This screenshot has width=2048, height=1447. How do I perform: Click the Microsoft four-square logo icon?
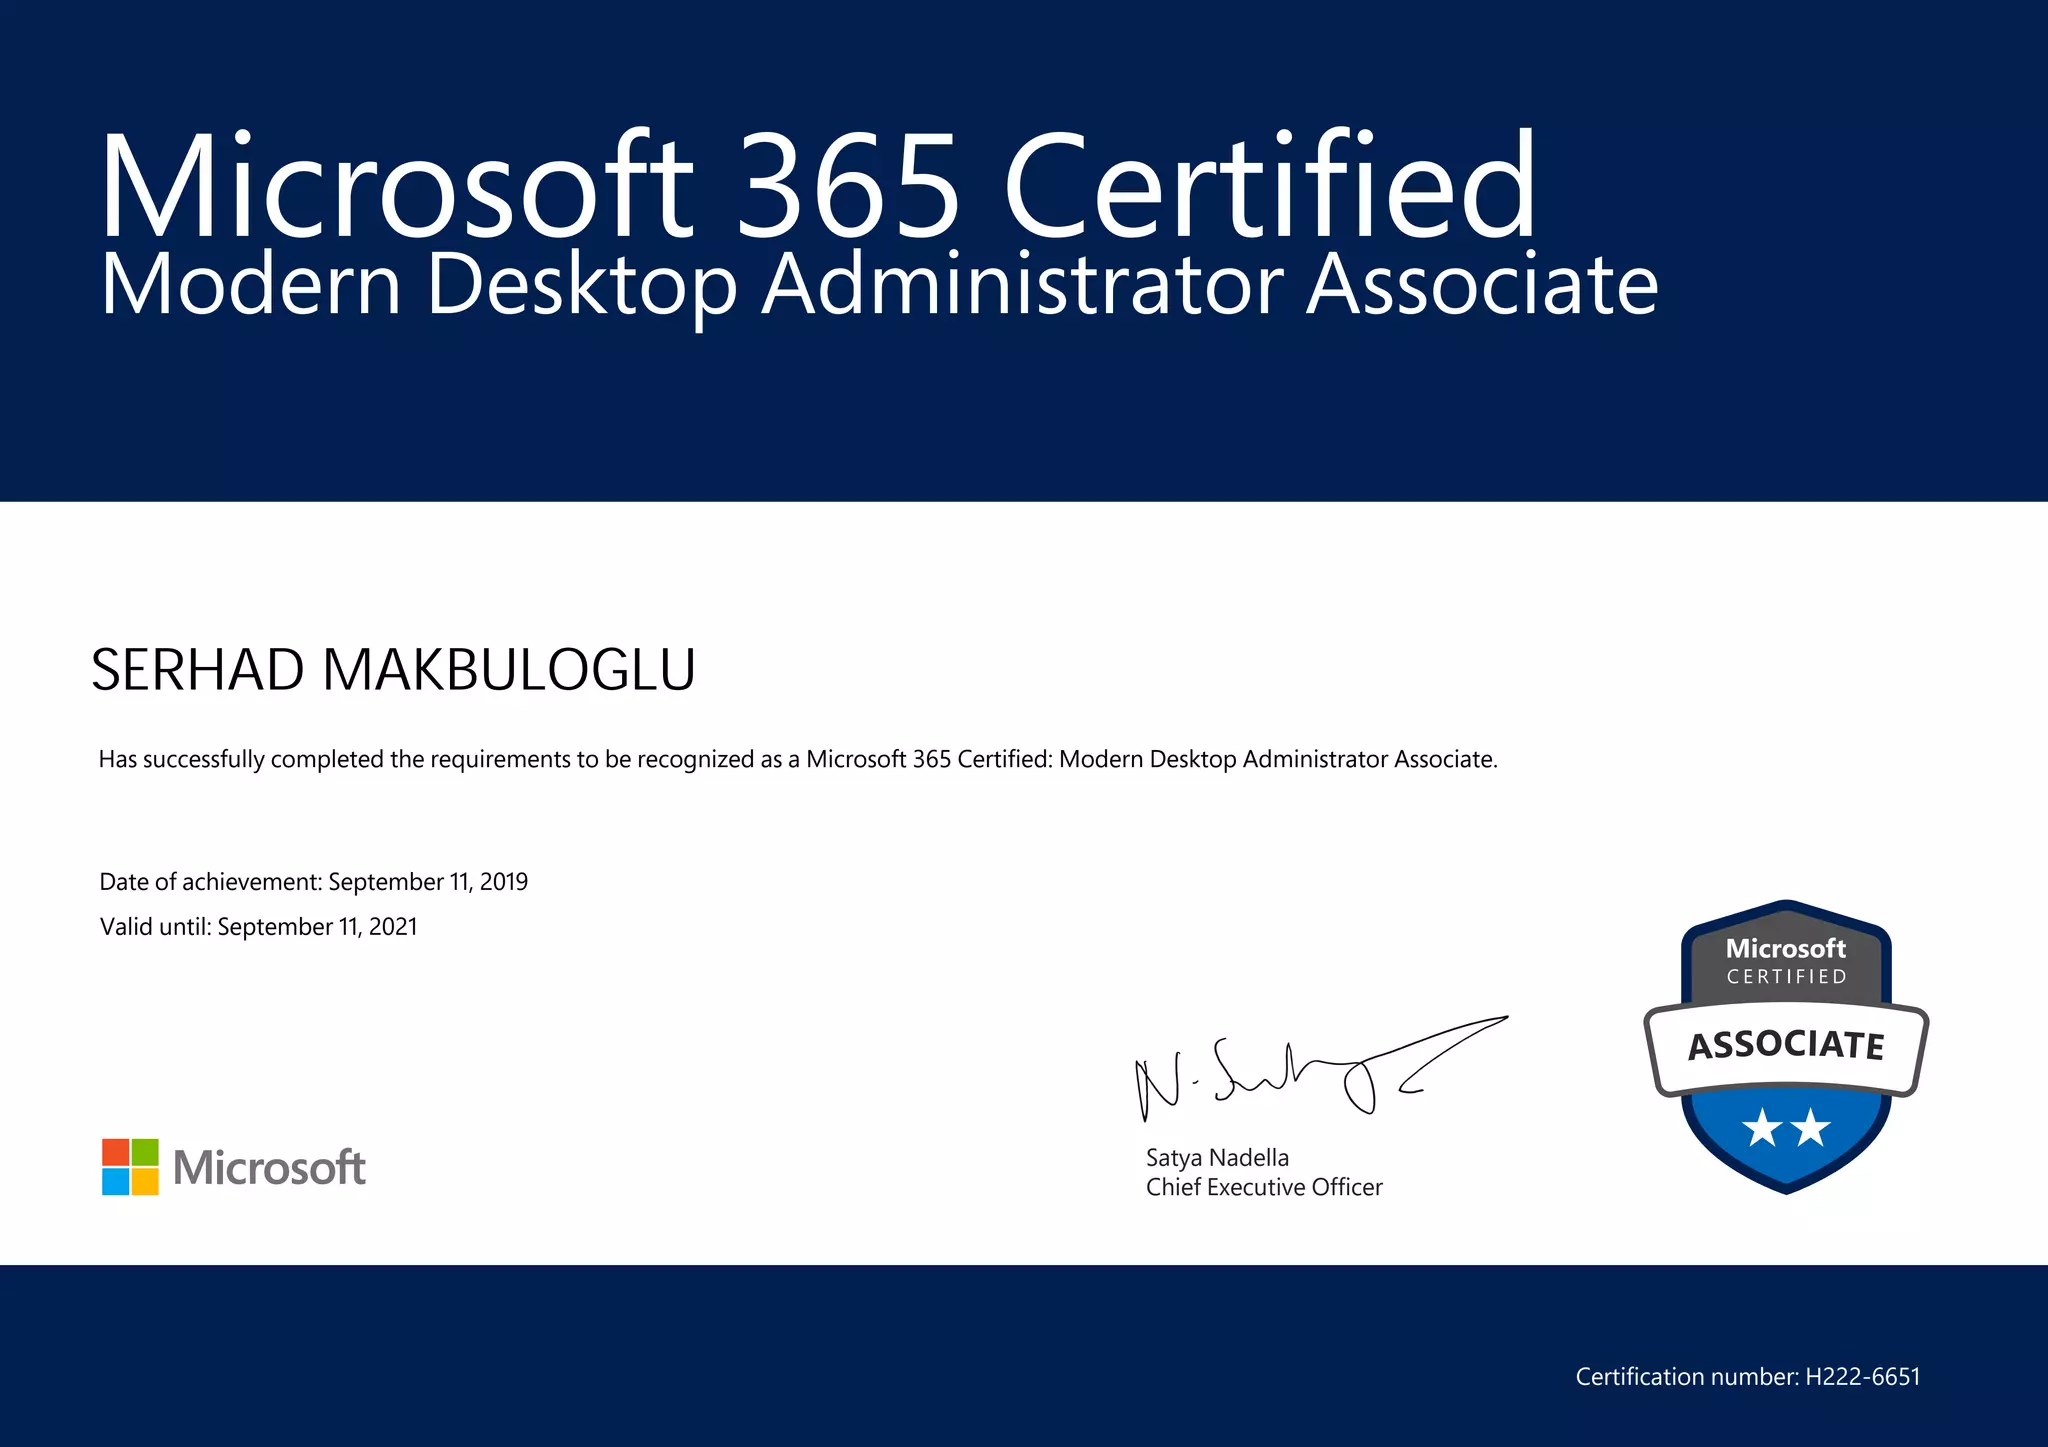[130, 1166]
